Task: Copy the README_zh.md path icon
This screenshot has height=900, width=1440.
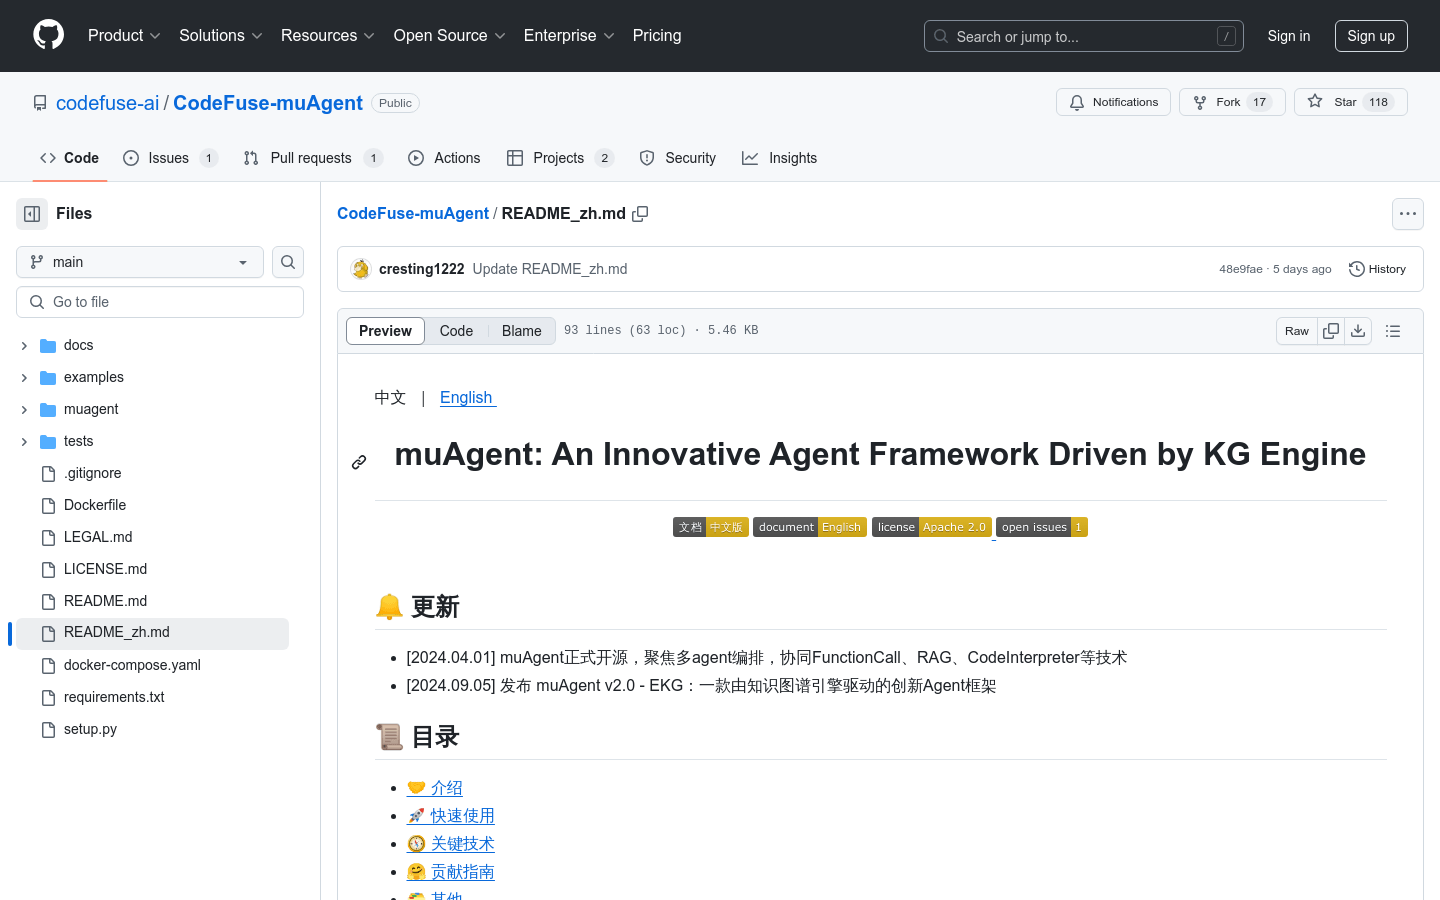Action: click(640, 214)
